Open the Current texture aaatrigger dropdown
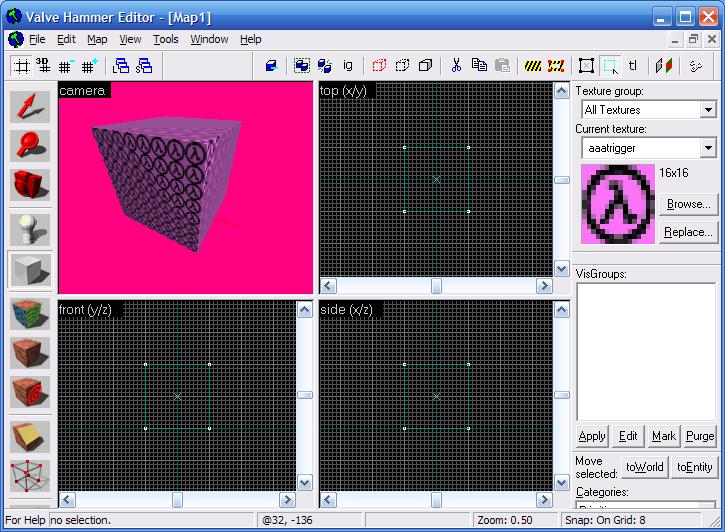This screenshot has width=725, height=532. pyautogui.click(x=708, y=148)
